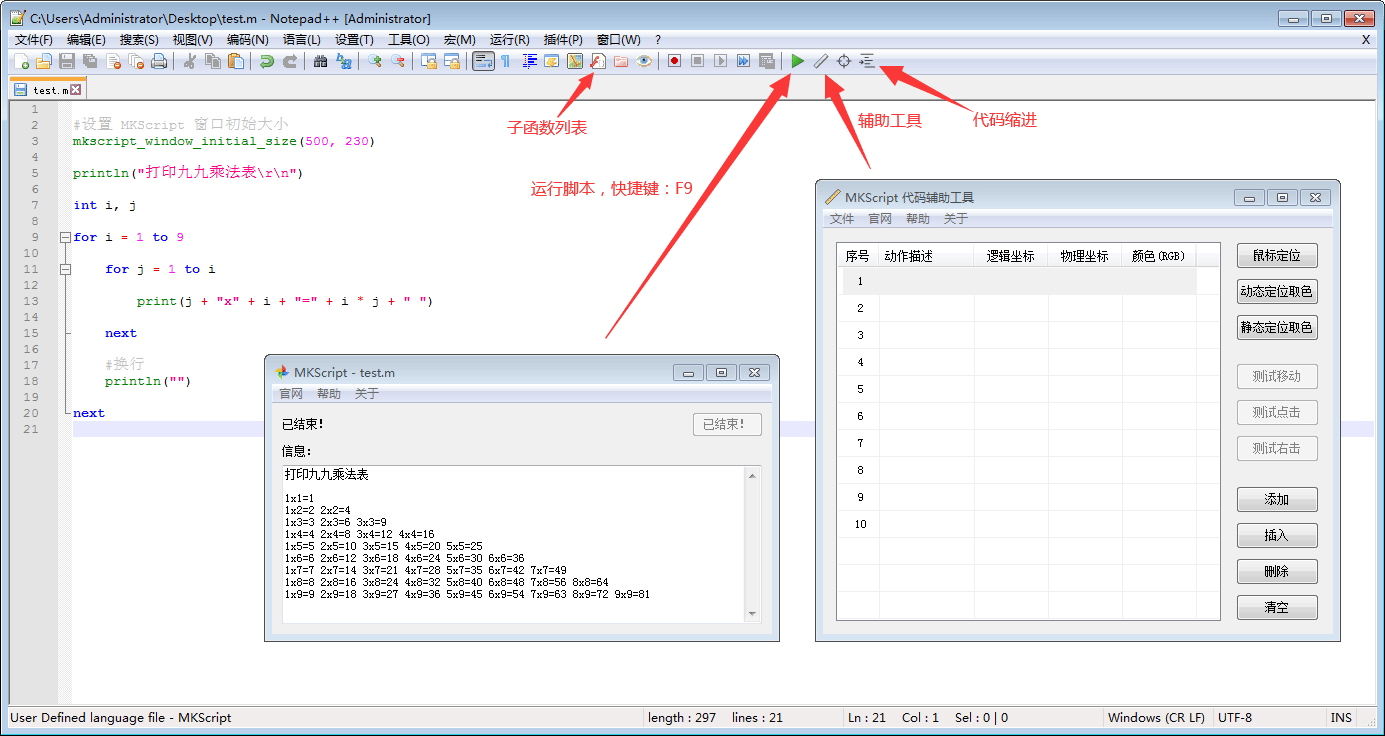Open the 插件(P) menu
Image resolution: width=1385 pixels, height=736 pixels.
point(563,40)
